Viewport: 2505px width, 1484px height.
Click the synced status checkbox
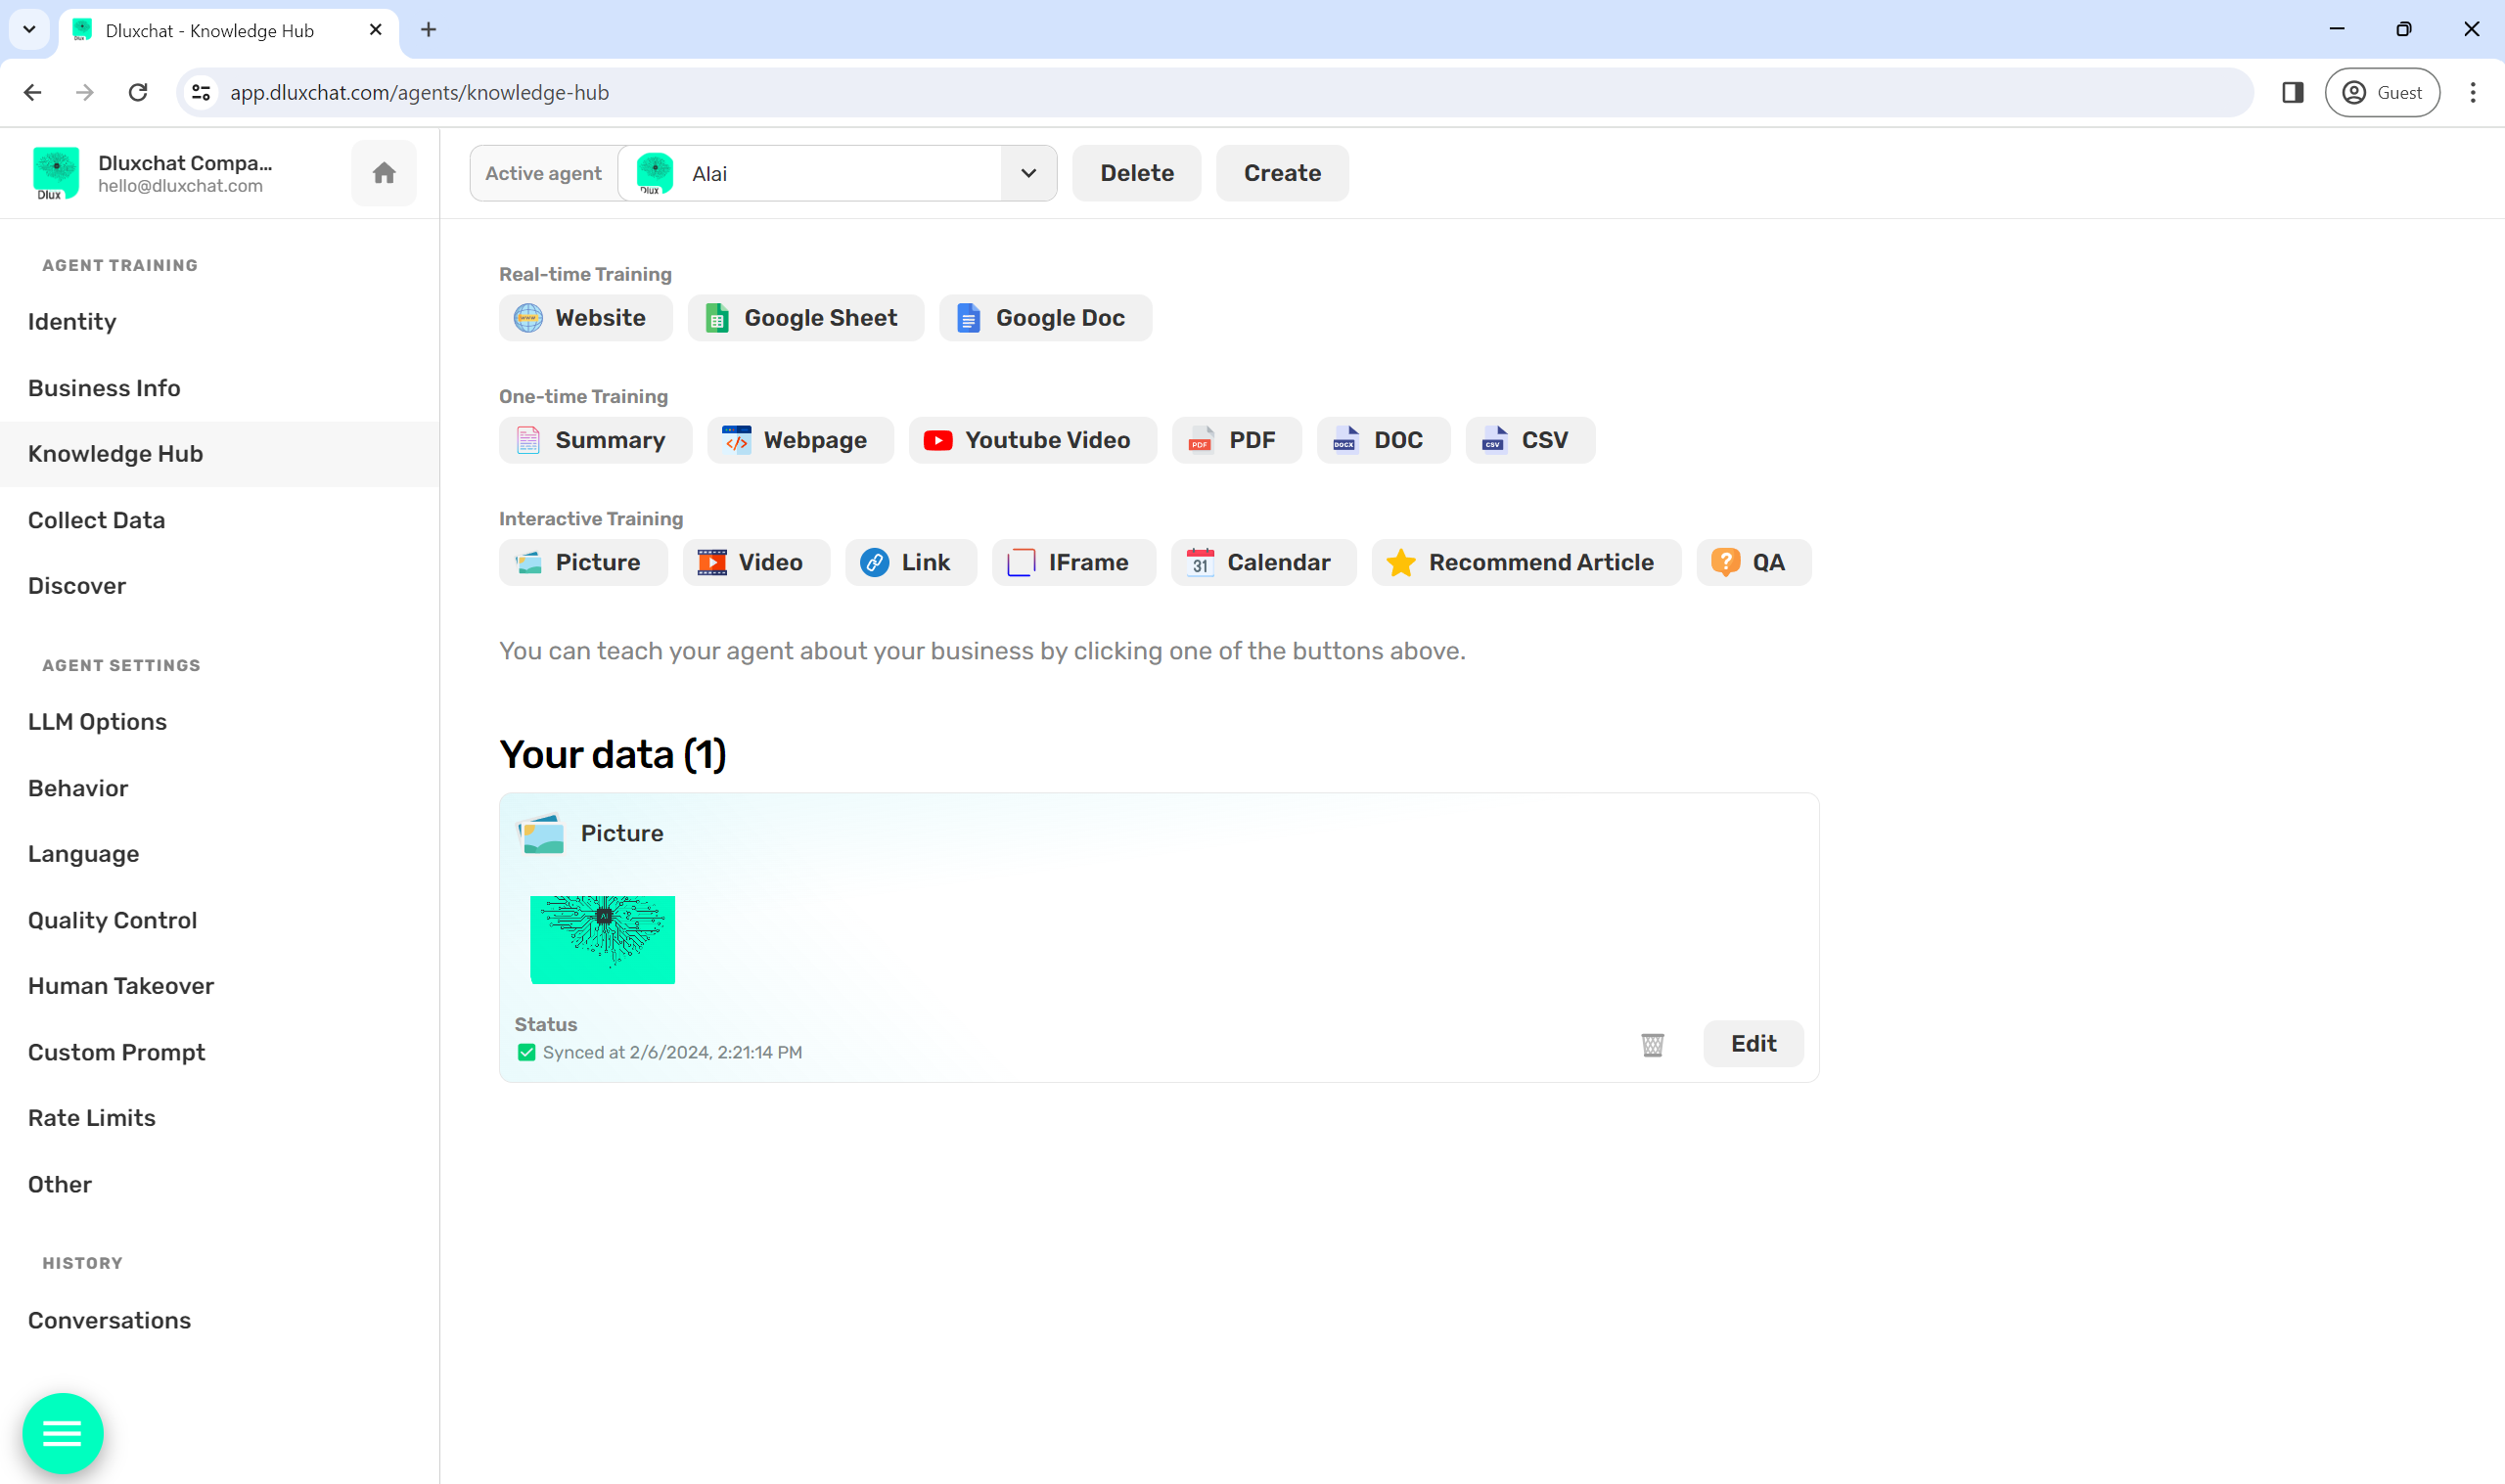click(x=526, y=1052)
